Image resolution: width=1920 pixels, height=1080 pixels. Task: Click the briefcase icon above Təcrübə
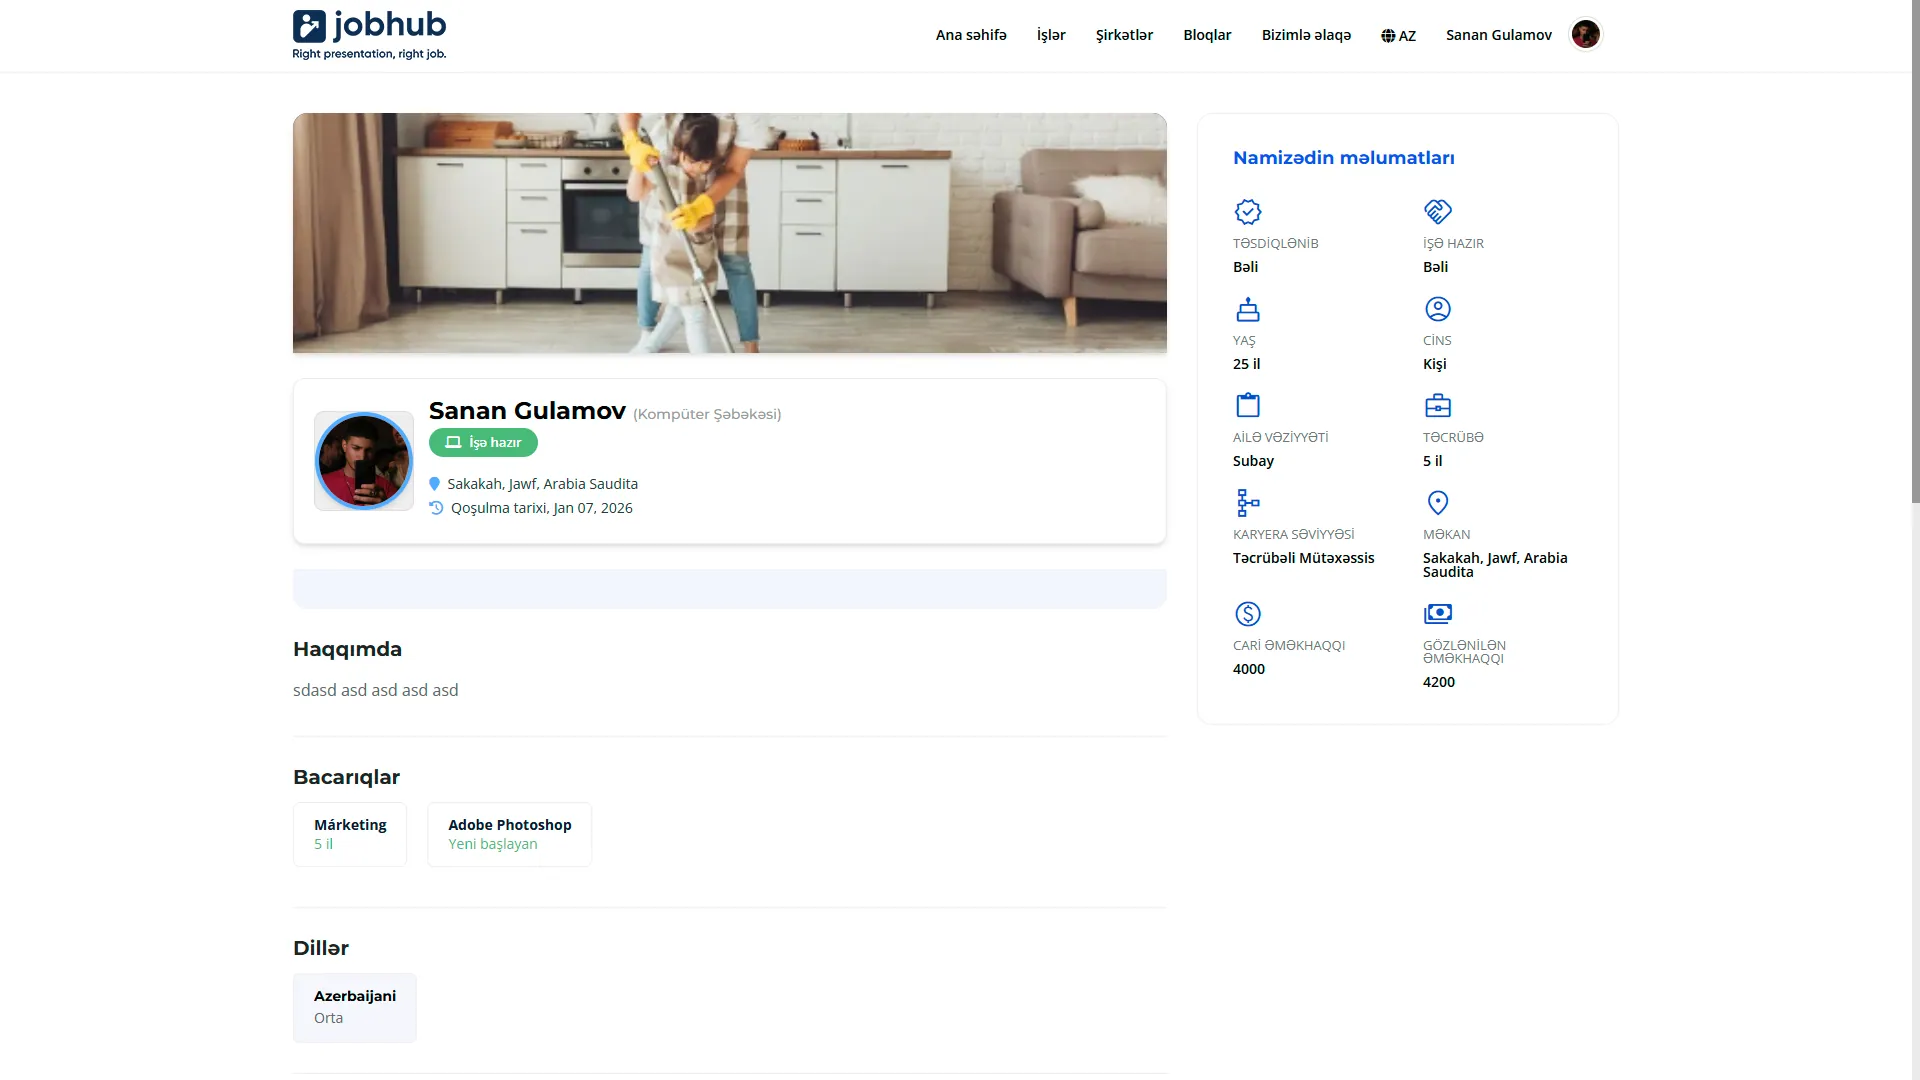[x=1438, y=405]
